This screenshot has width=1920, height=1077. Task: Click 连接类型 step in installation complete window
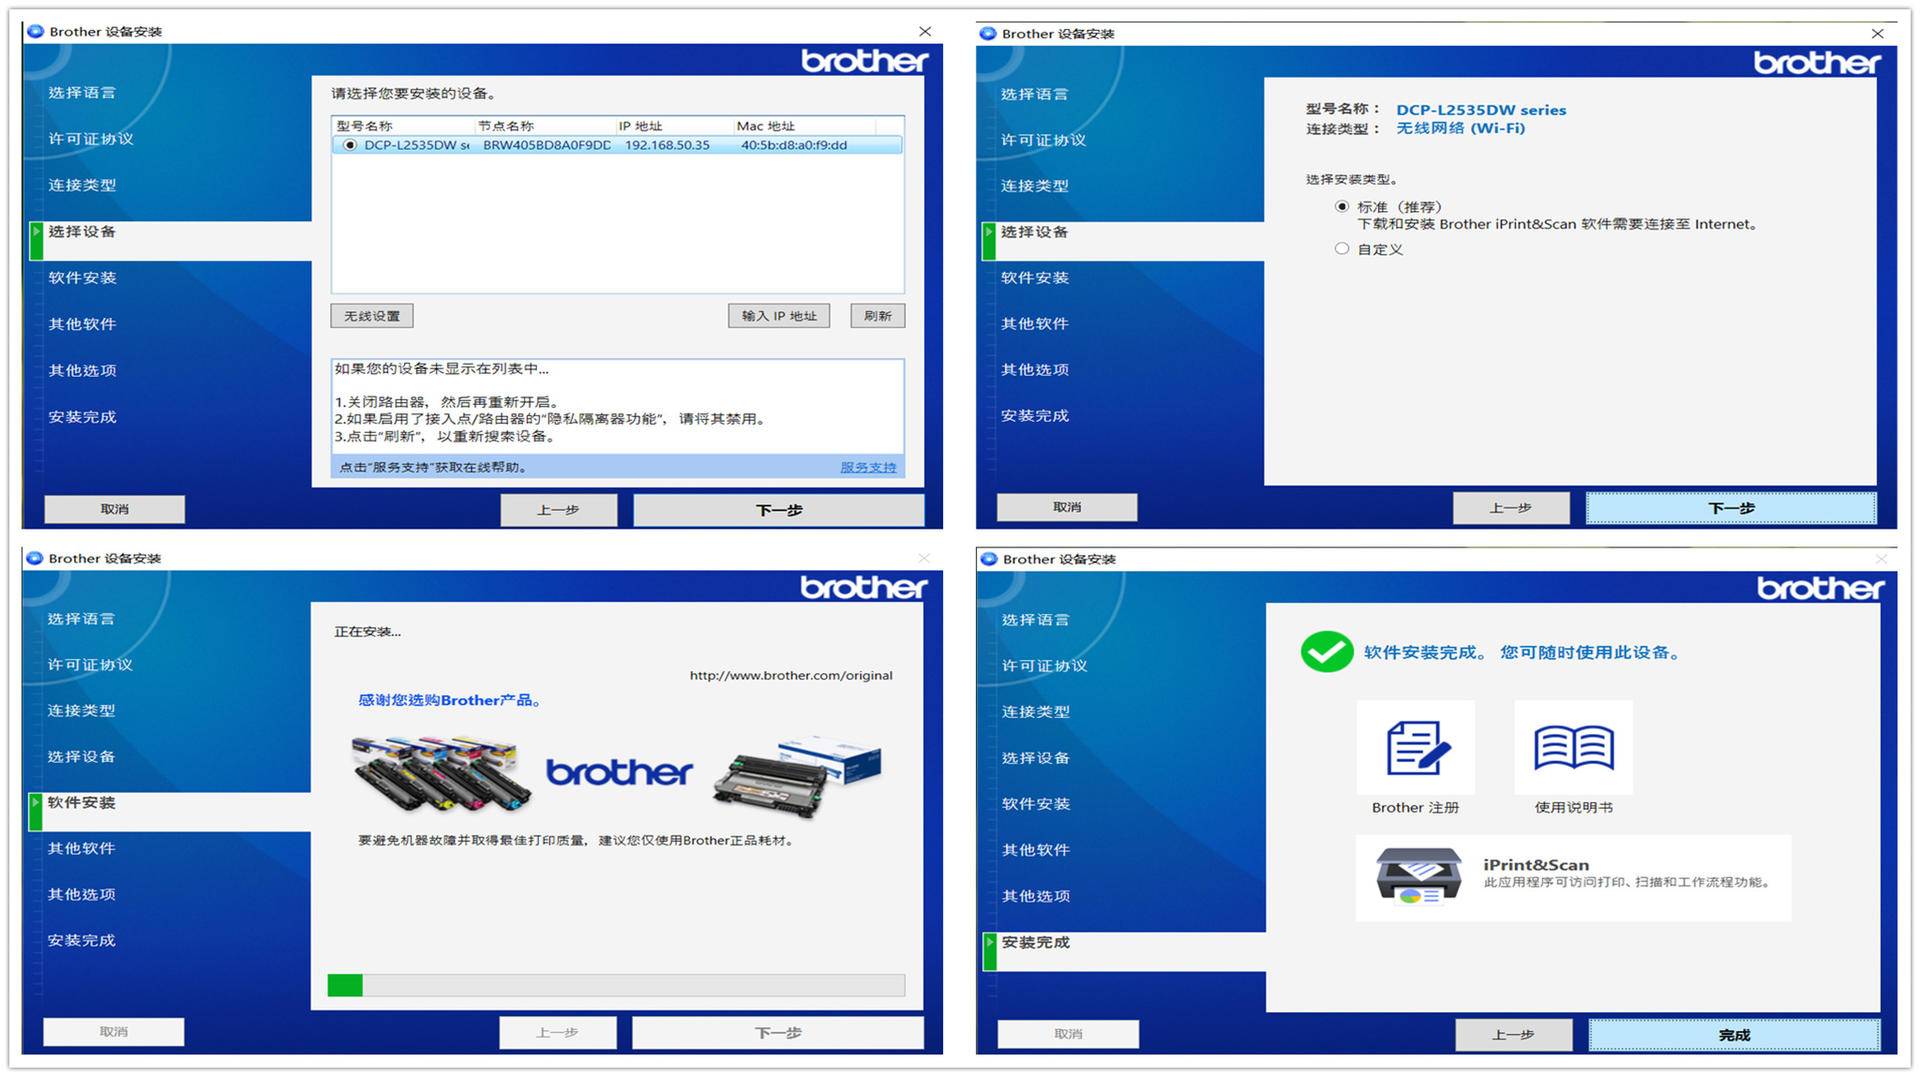click(1036, 712)
